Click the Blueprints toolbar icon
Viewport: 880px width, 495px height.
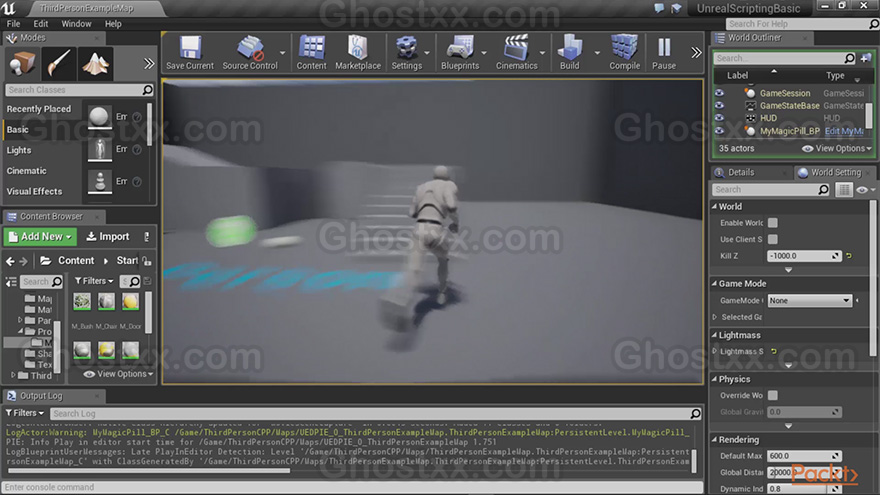pyautogui.click(x=460, y=53)
